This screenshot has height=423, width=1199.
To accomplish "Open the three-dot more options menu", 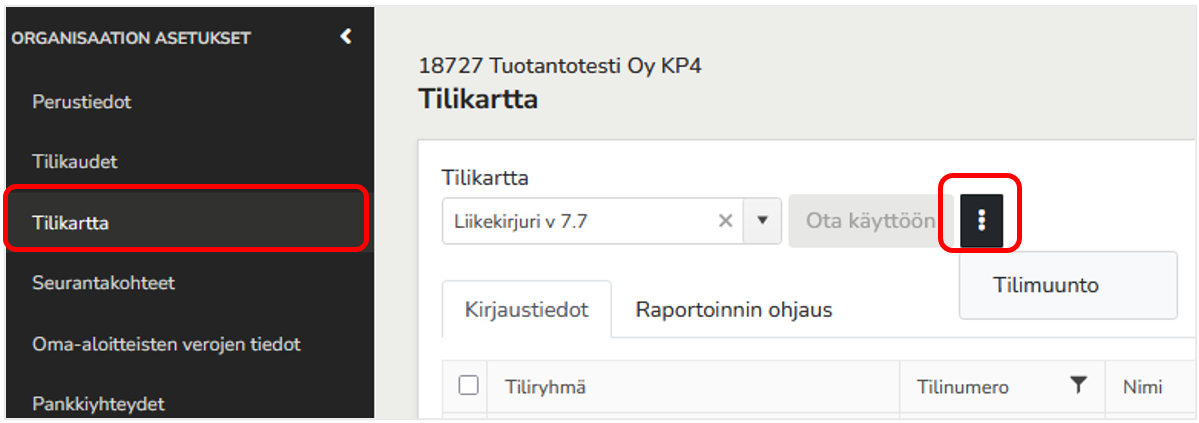I will [x=982, y=221].
